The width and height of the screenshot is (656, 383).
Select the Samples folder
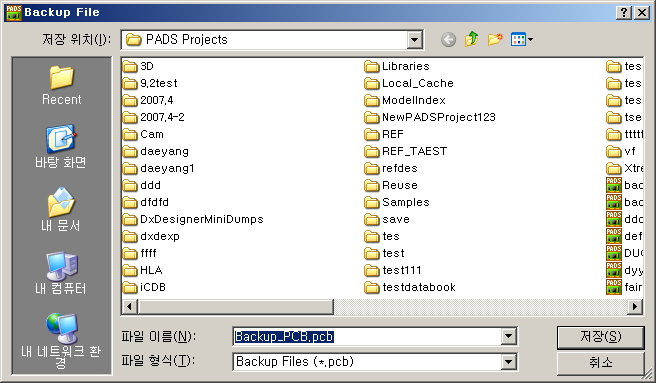click(x=397, y=202)
